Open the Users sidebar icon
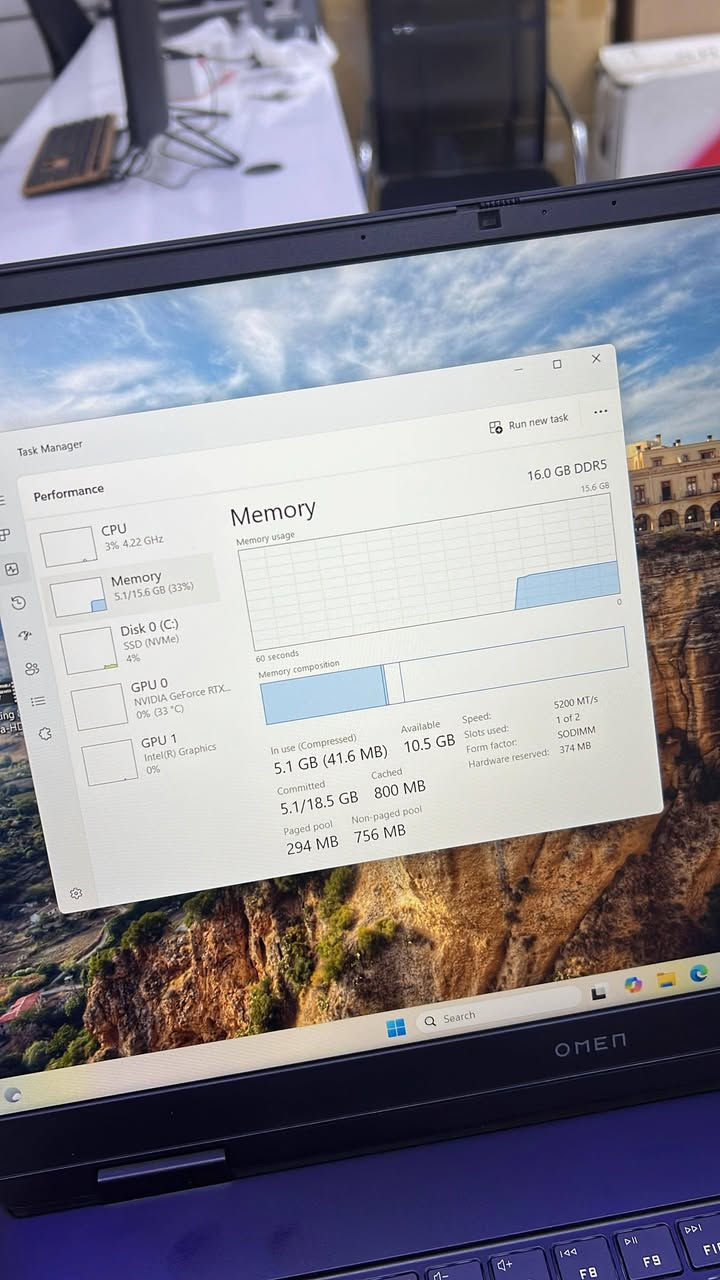 pos(32,668)
